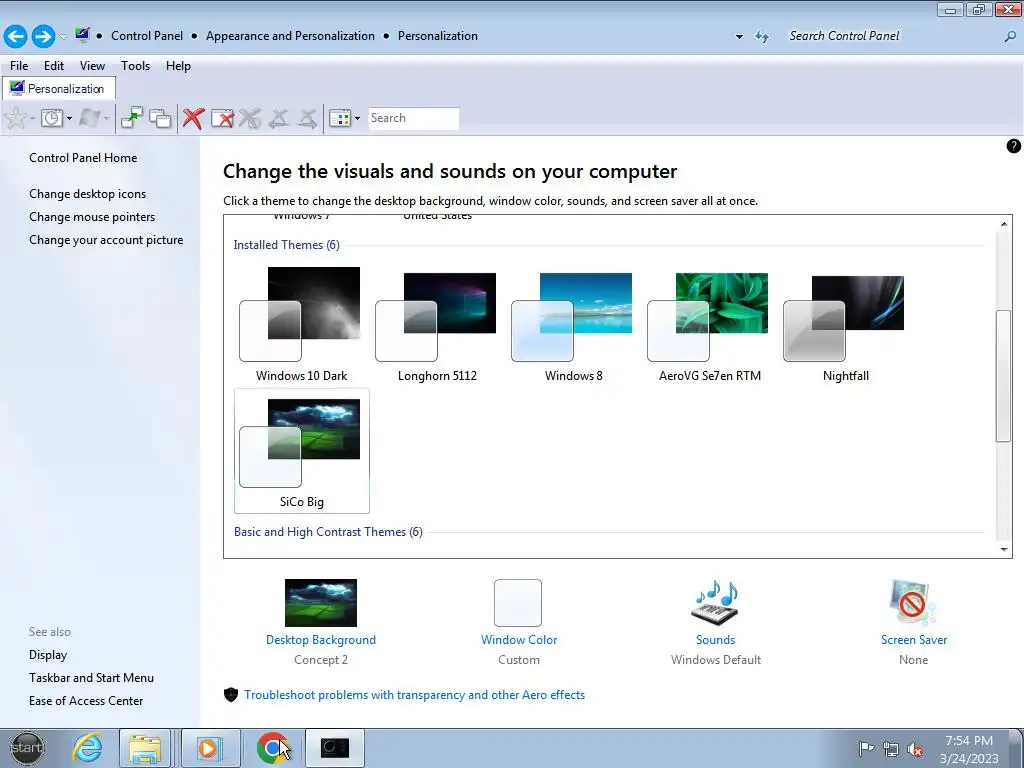This screenshot has width=1024, height=768.
Task: Open the View menu
Action: (x=92, y=66)
